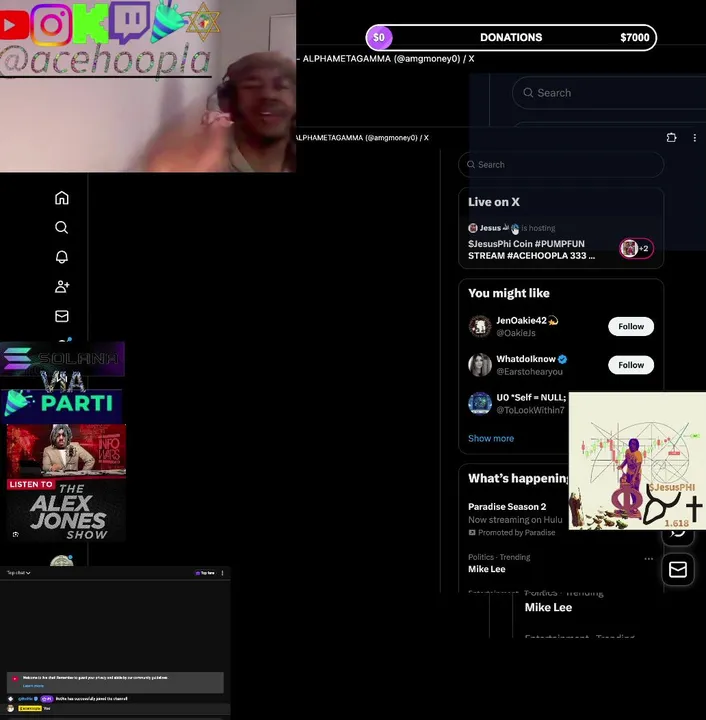Click the donations progress bar
This screenshot has width=706, height=720.
tap(511, 38)
